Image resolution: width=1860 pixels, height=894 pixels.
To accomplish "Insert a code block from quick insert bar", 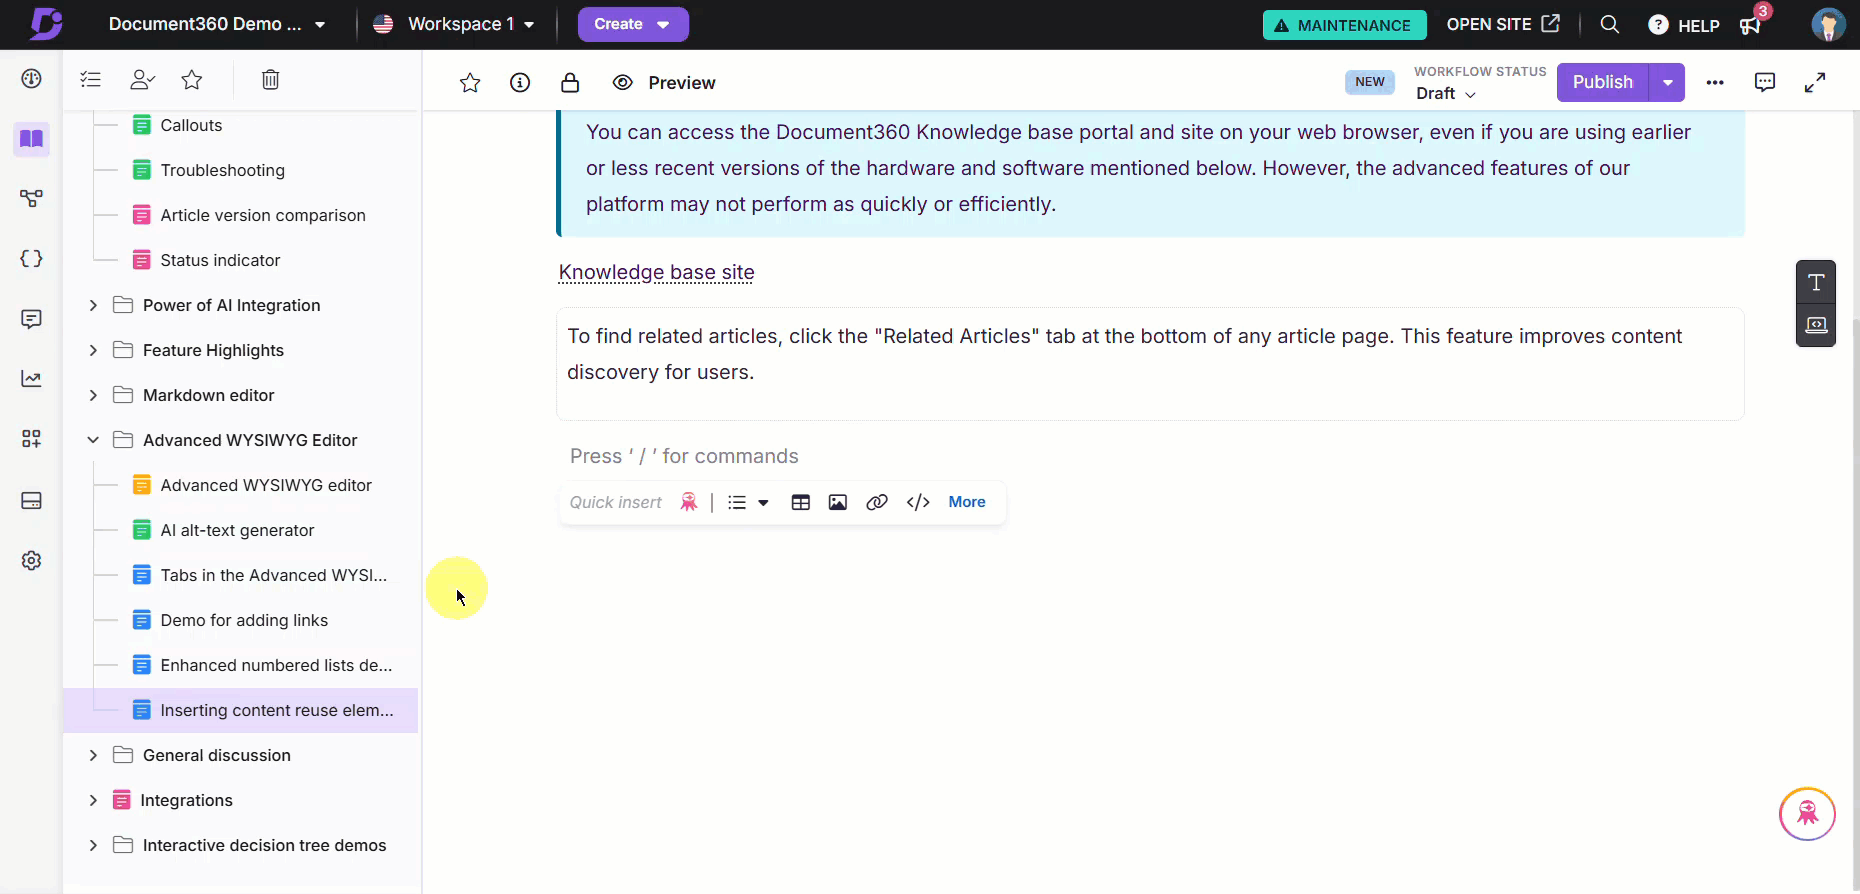I will click(918, 502).
